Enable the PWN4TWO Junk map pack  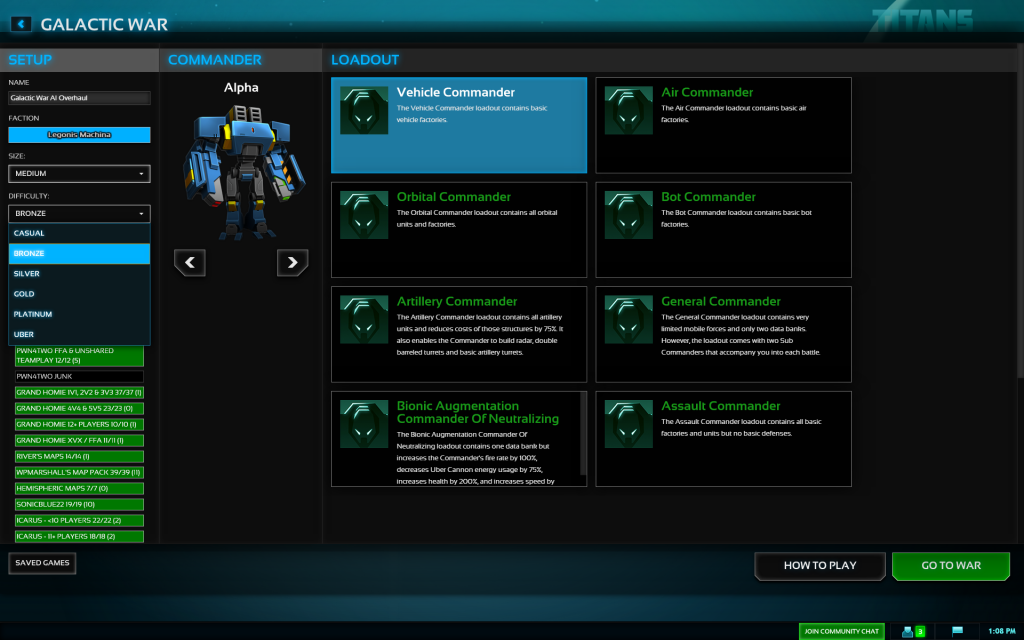(79, 376)
